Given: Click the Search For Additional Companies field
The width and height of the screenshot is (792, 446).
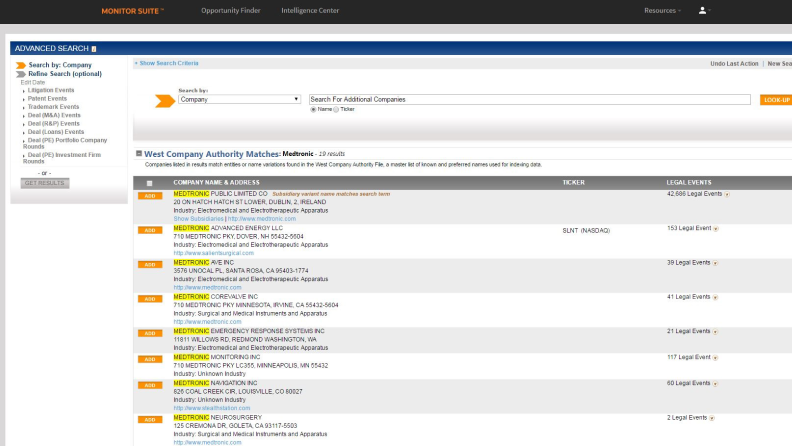Looking at the screenshot, I should click(529, 100).
